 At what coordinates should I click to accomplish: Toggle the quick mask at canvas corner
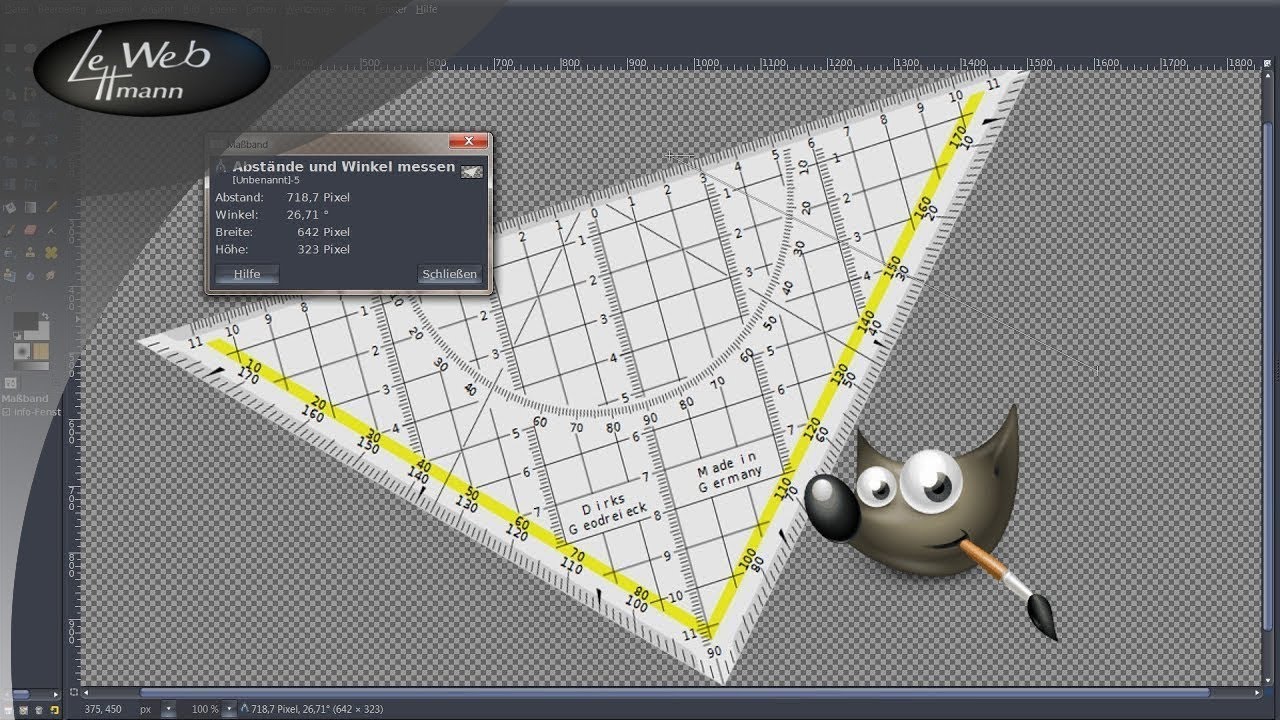(x=73, y=692)
